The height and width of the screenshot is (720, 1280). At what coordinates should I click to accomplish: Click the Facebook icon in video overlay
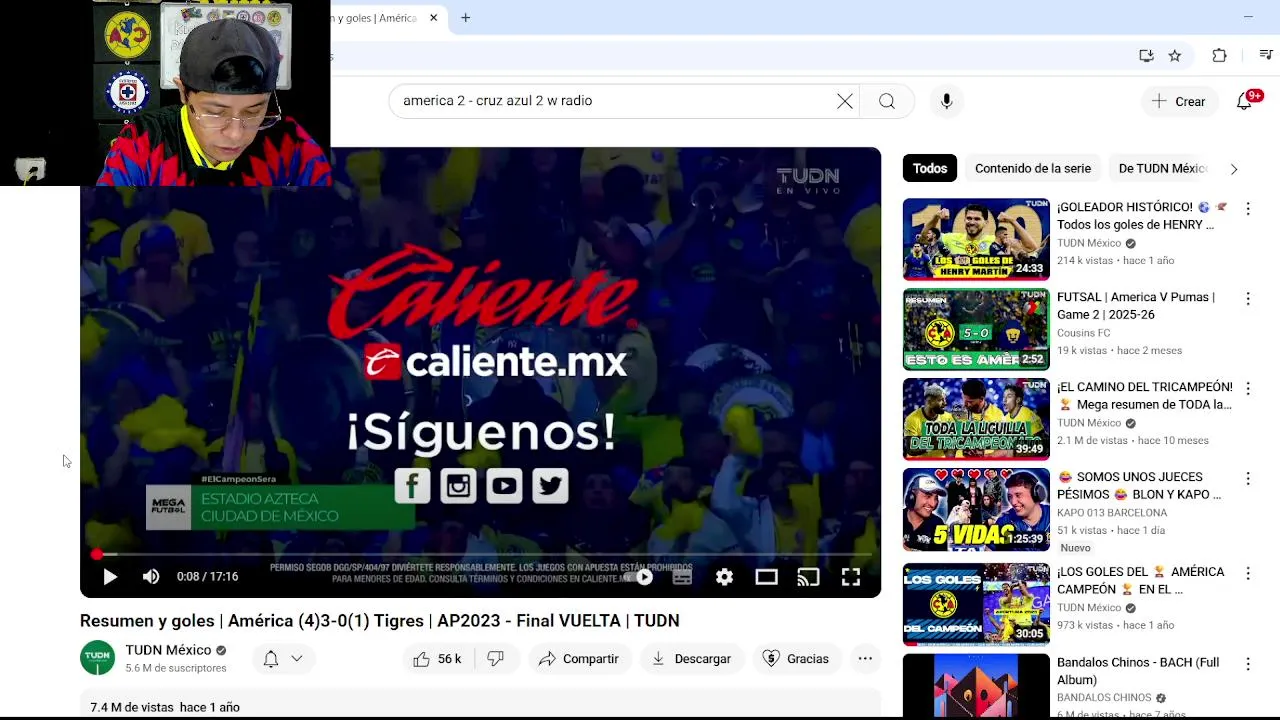[x=412, y=486]
